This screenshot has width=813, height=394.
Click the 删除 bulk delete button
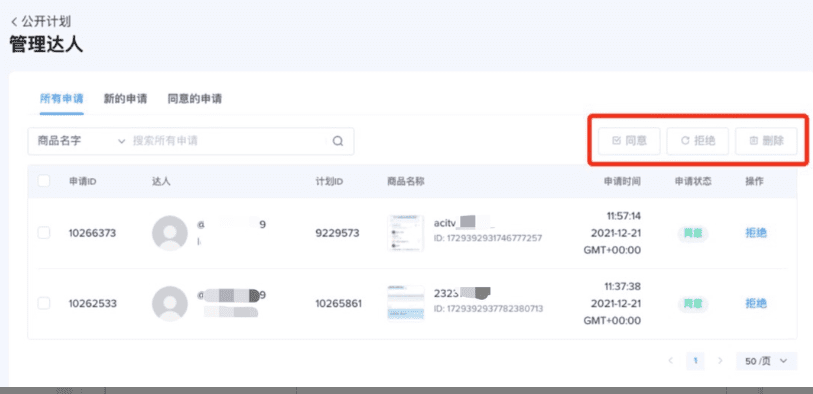766,140
